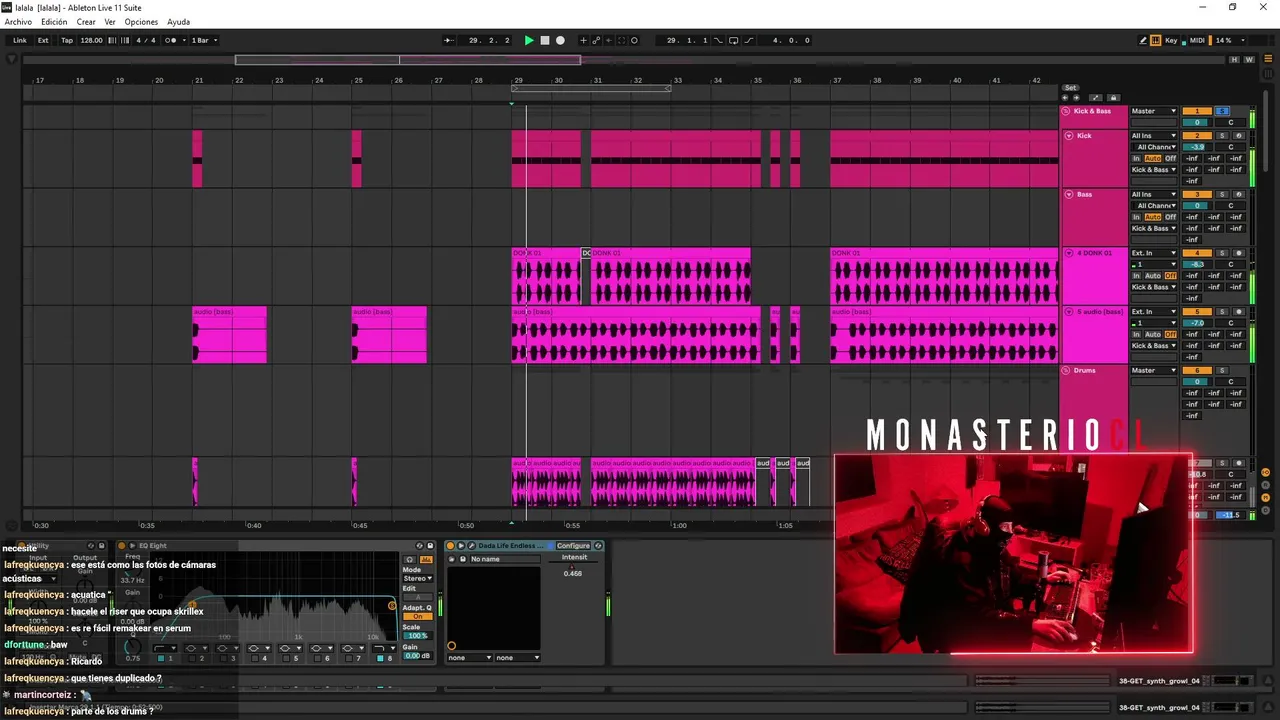Set Kick track monitor to In
1280x720 pixels.
[1136, 158]
